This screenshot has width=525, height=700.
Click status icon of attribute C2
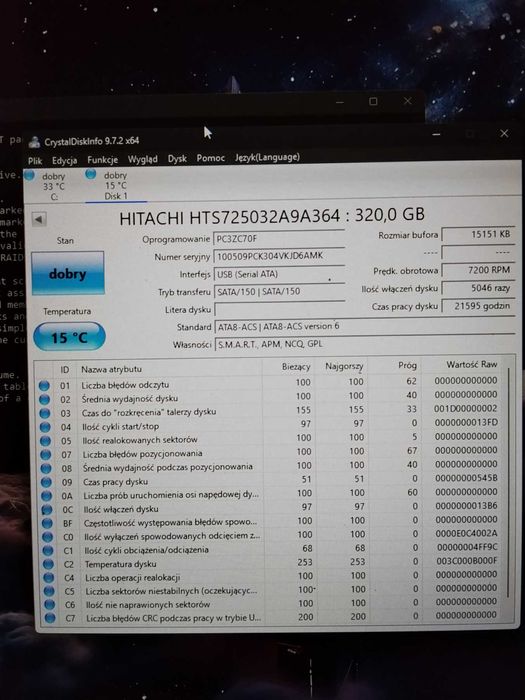coord(49,564)
